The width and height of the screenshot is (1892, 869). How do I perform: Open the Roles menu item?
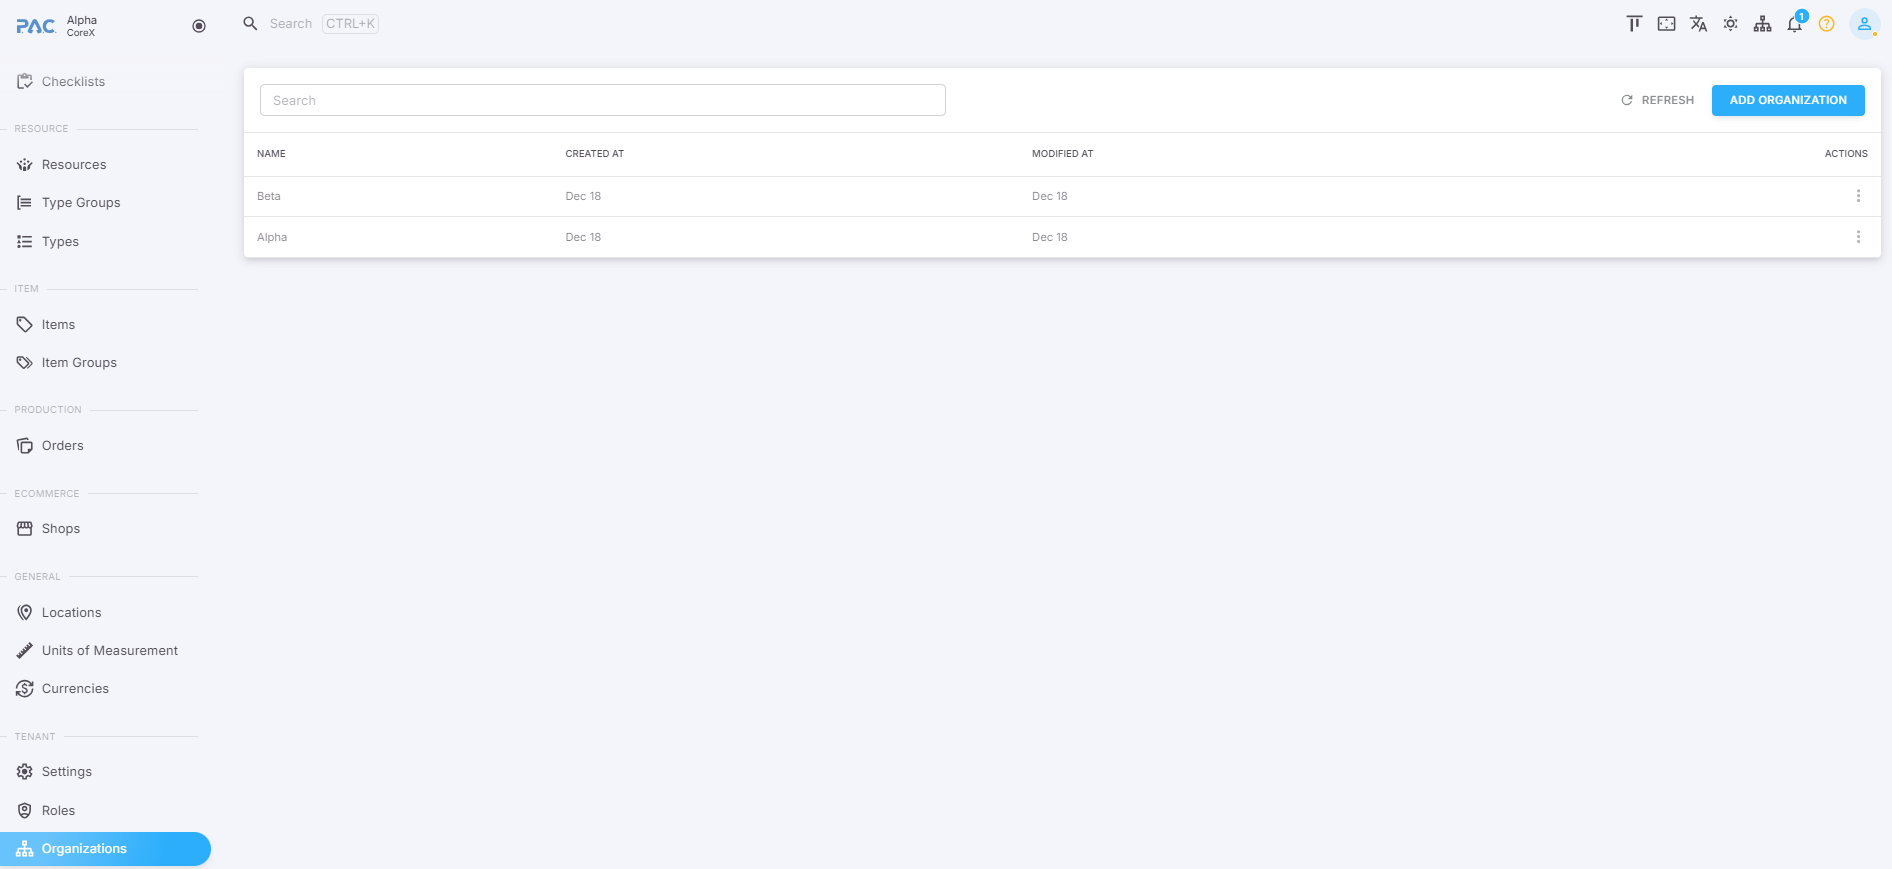coord(58,811)
